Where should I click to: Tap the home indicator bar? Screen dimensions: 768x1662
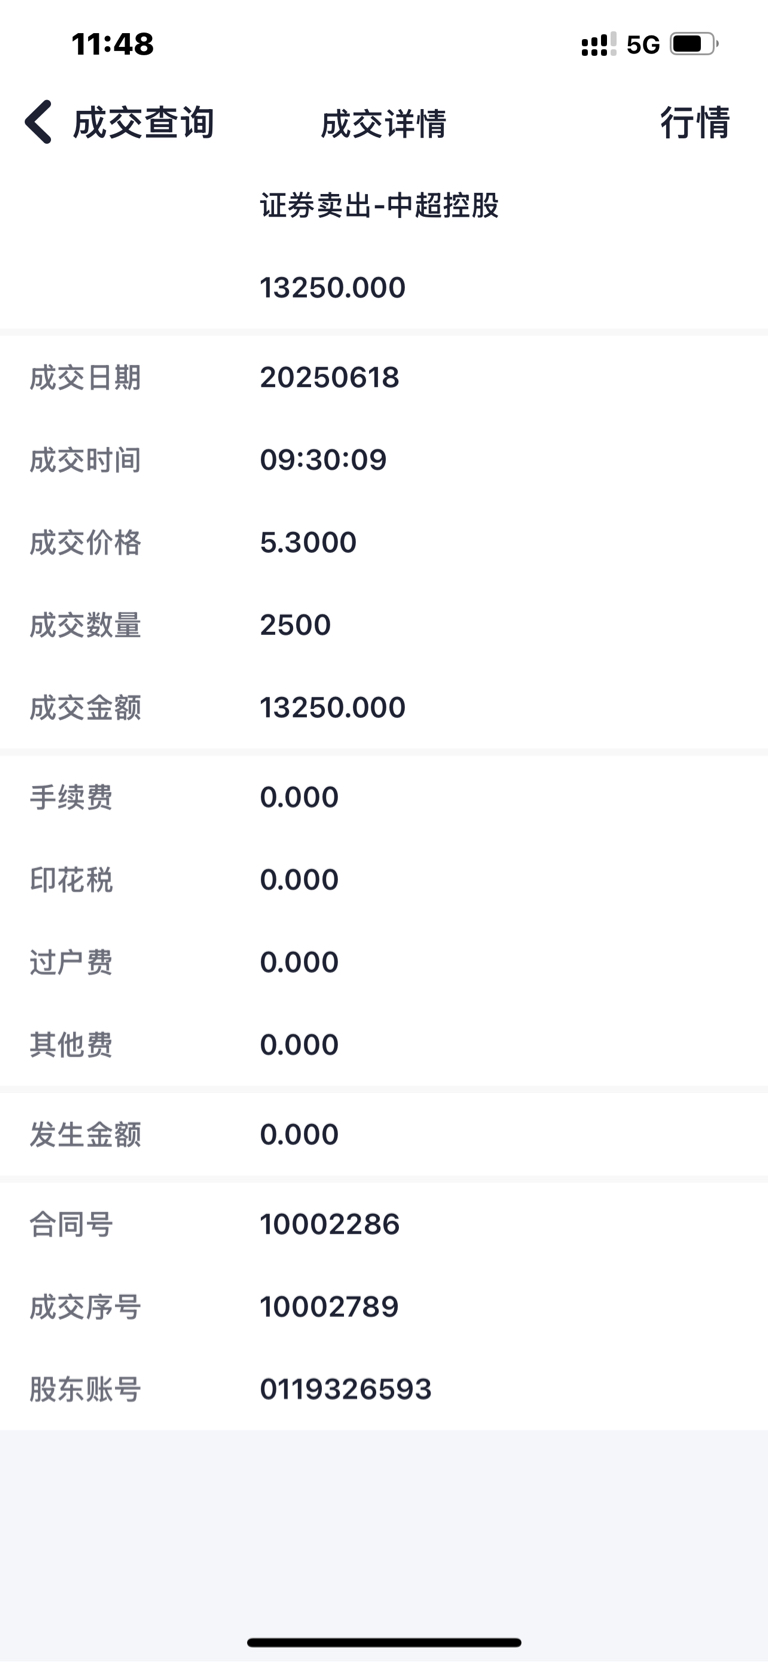coord(384,1642)
